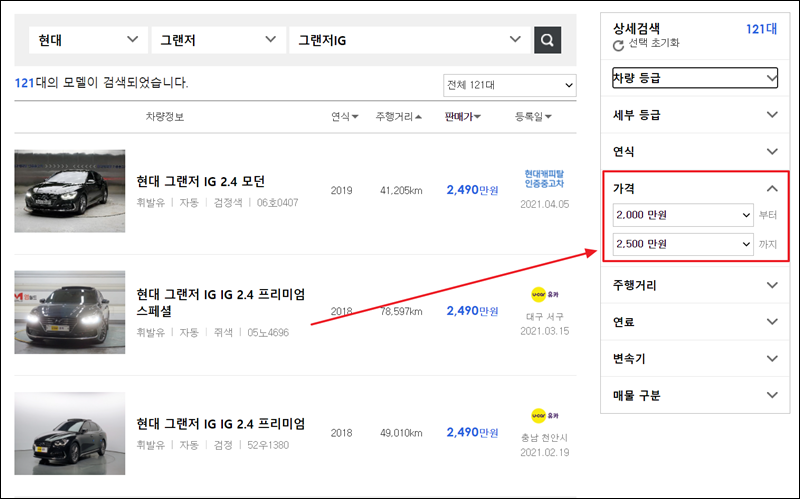This screenshot has width=800, height=499.
Task: Click the 선택 초기화 reset icon
Action: pyautogui.click(x=618, y=45)
